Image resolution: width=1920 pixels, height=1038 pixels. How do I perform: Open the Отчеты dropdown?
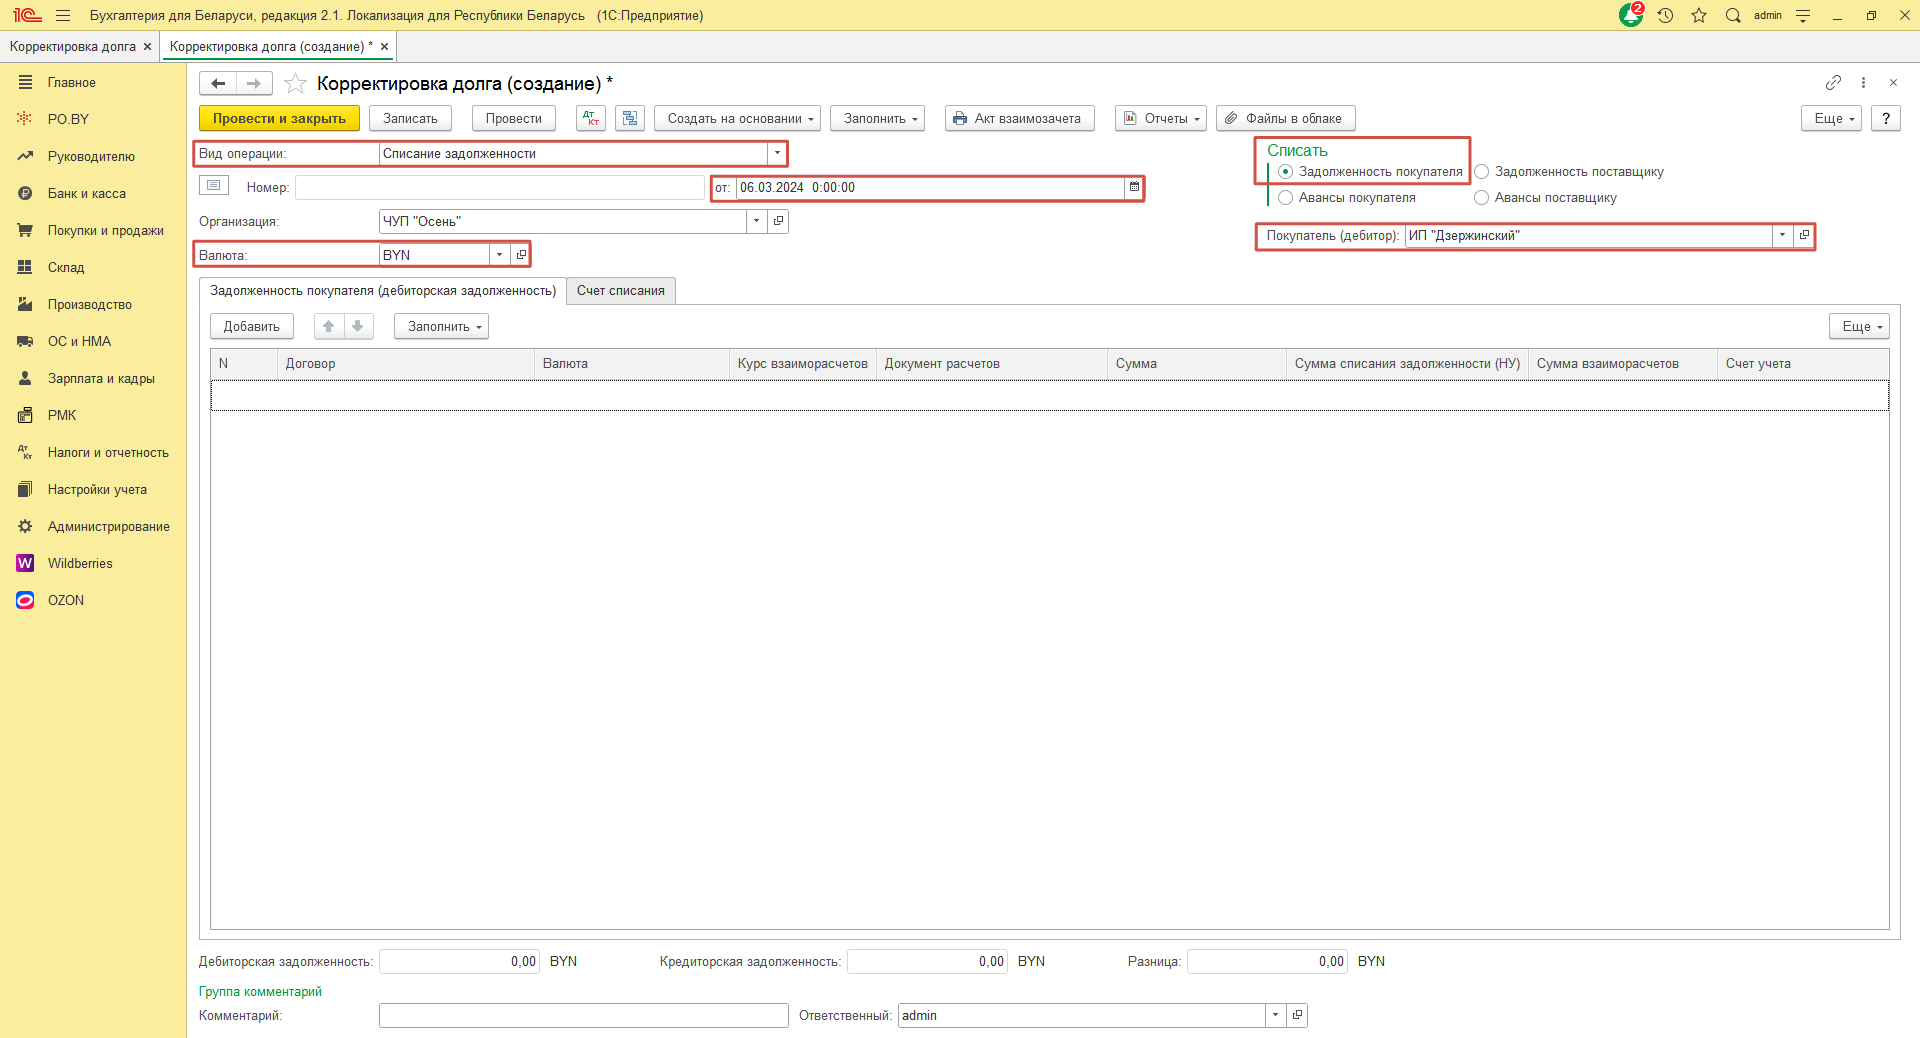click(x=1161, y=118)
